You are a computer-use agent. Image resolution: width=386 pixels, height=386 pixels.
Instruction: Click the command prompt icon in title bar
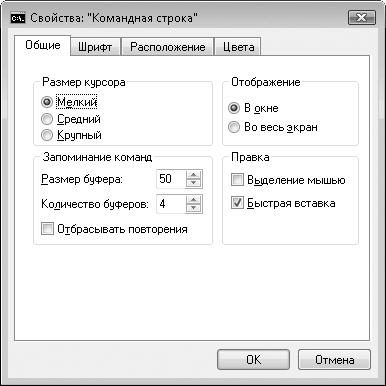[x=17, y=18]
